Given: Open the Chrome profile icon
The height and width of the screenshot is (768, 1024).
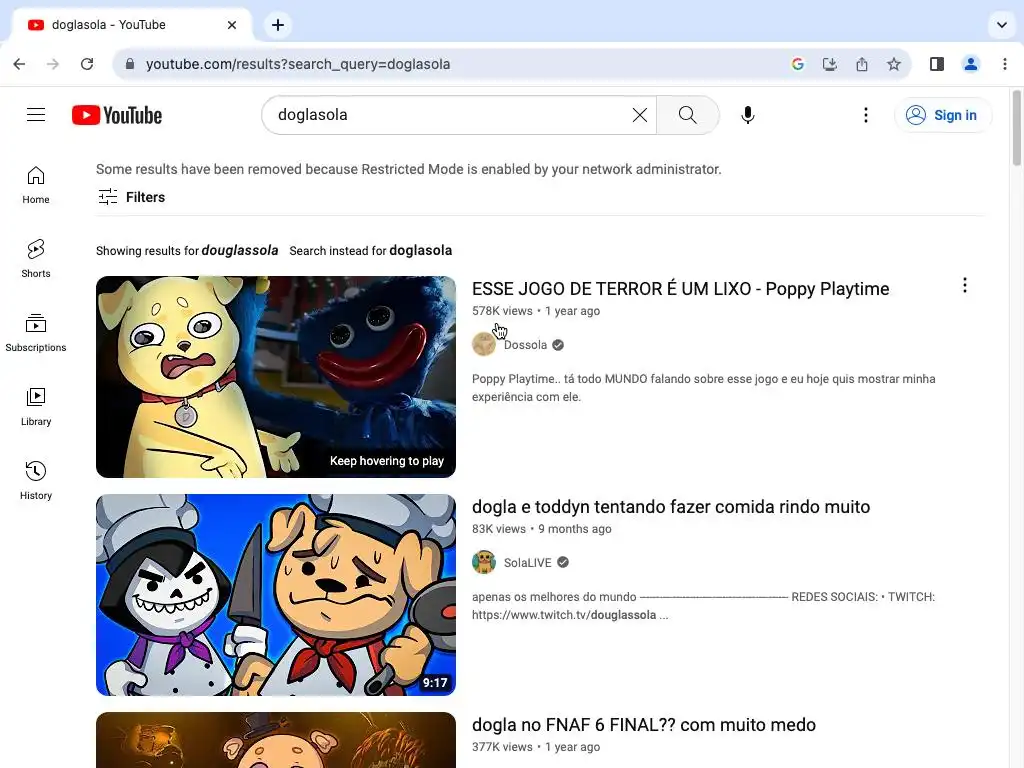Looking at the screenshot, I should (971, 64).
